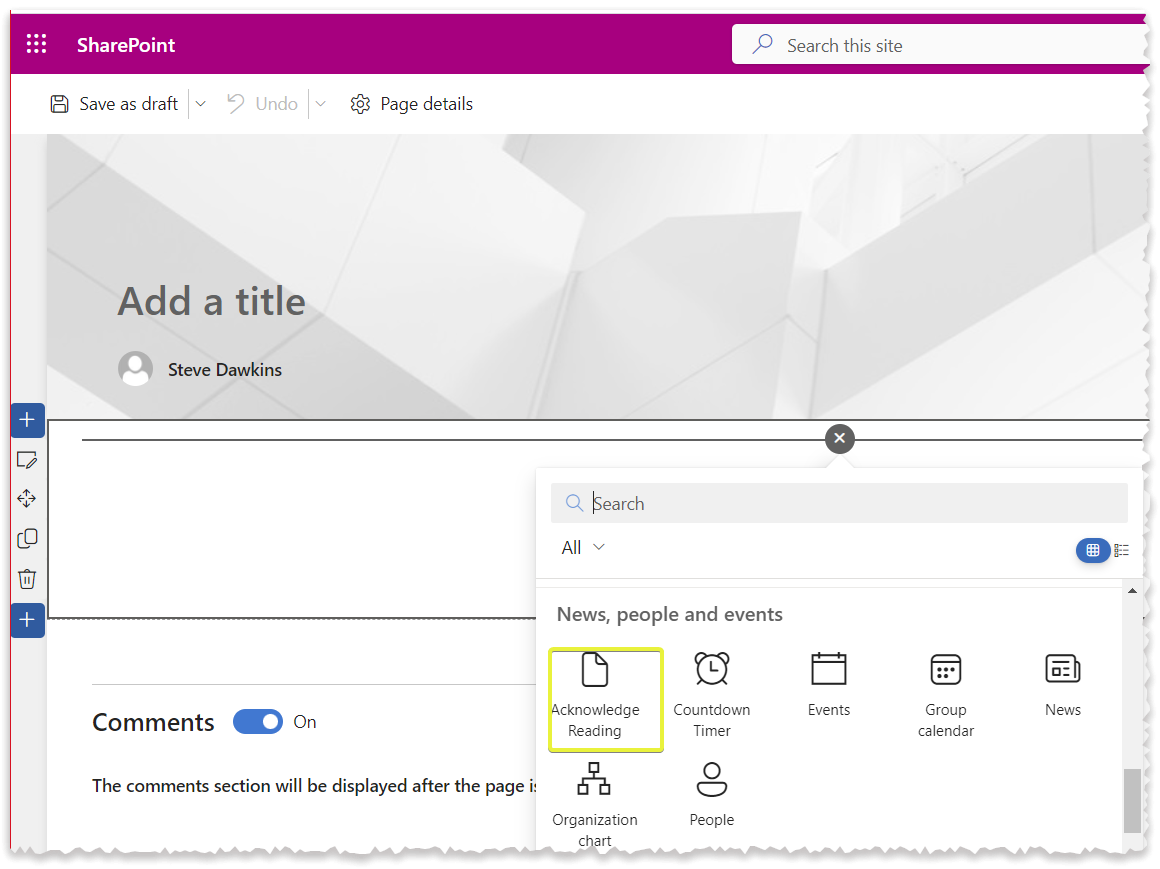Screen dimensions: 1160x869
Task: Open the Undo dropdown chevron
Action: click(x=320, y=103)
